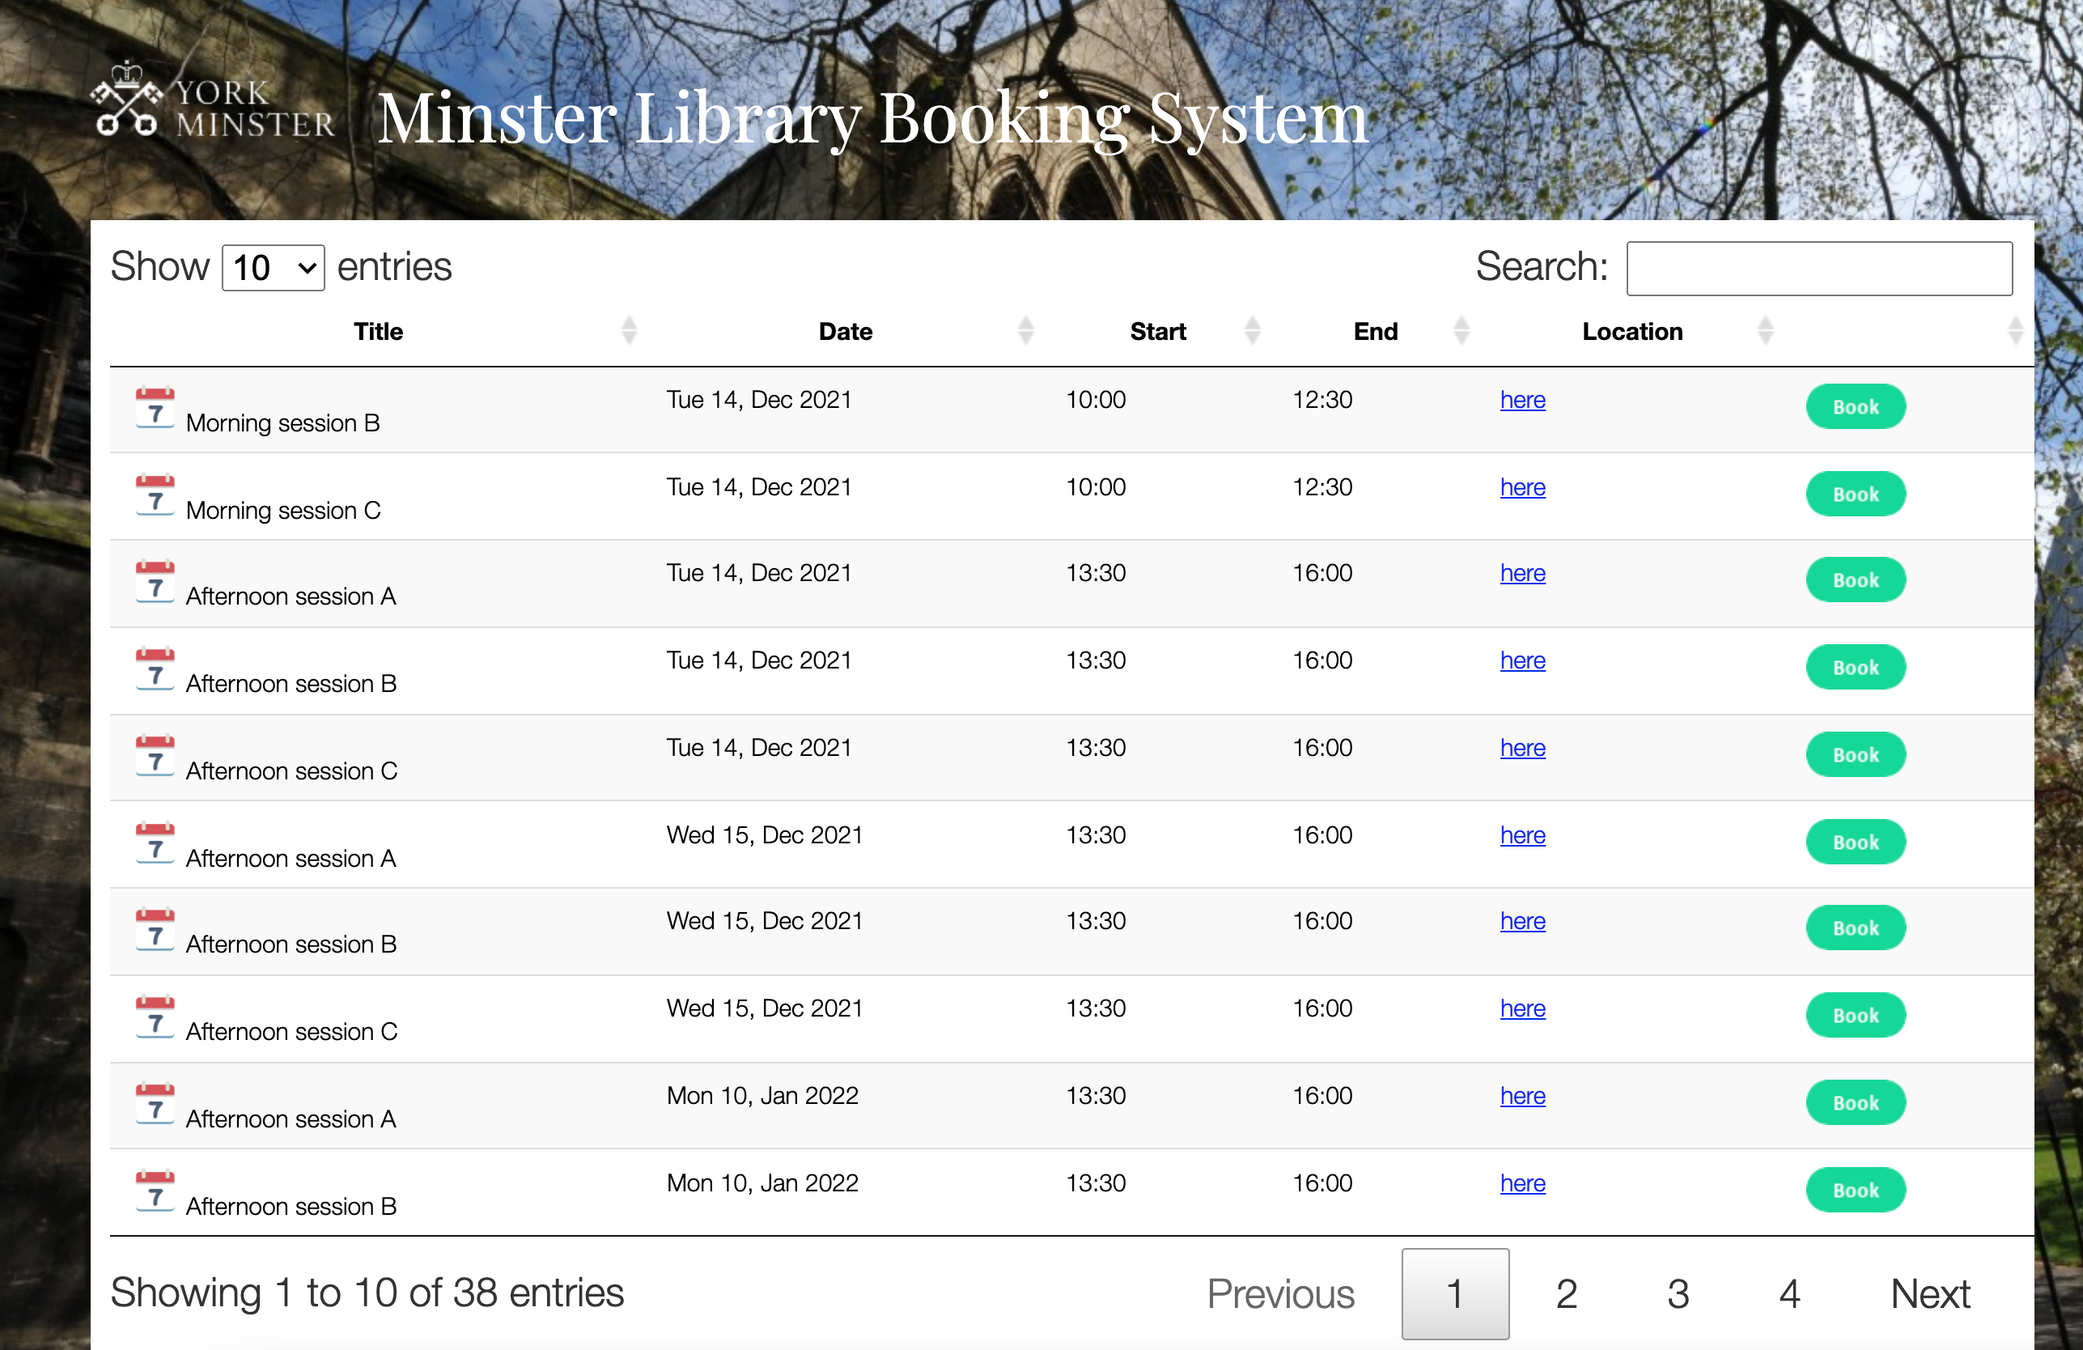The width and height of the screenshot is (2083, 1350).
Task: Click into the Search field
Action: click(x=1818, y=268)
